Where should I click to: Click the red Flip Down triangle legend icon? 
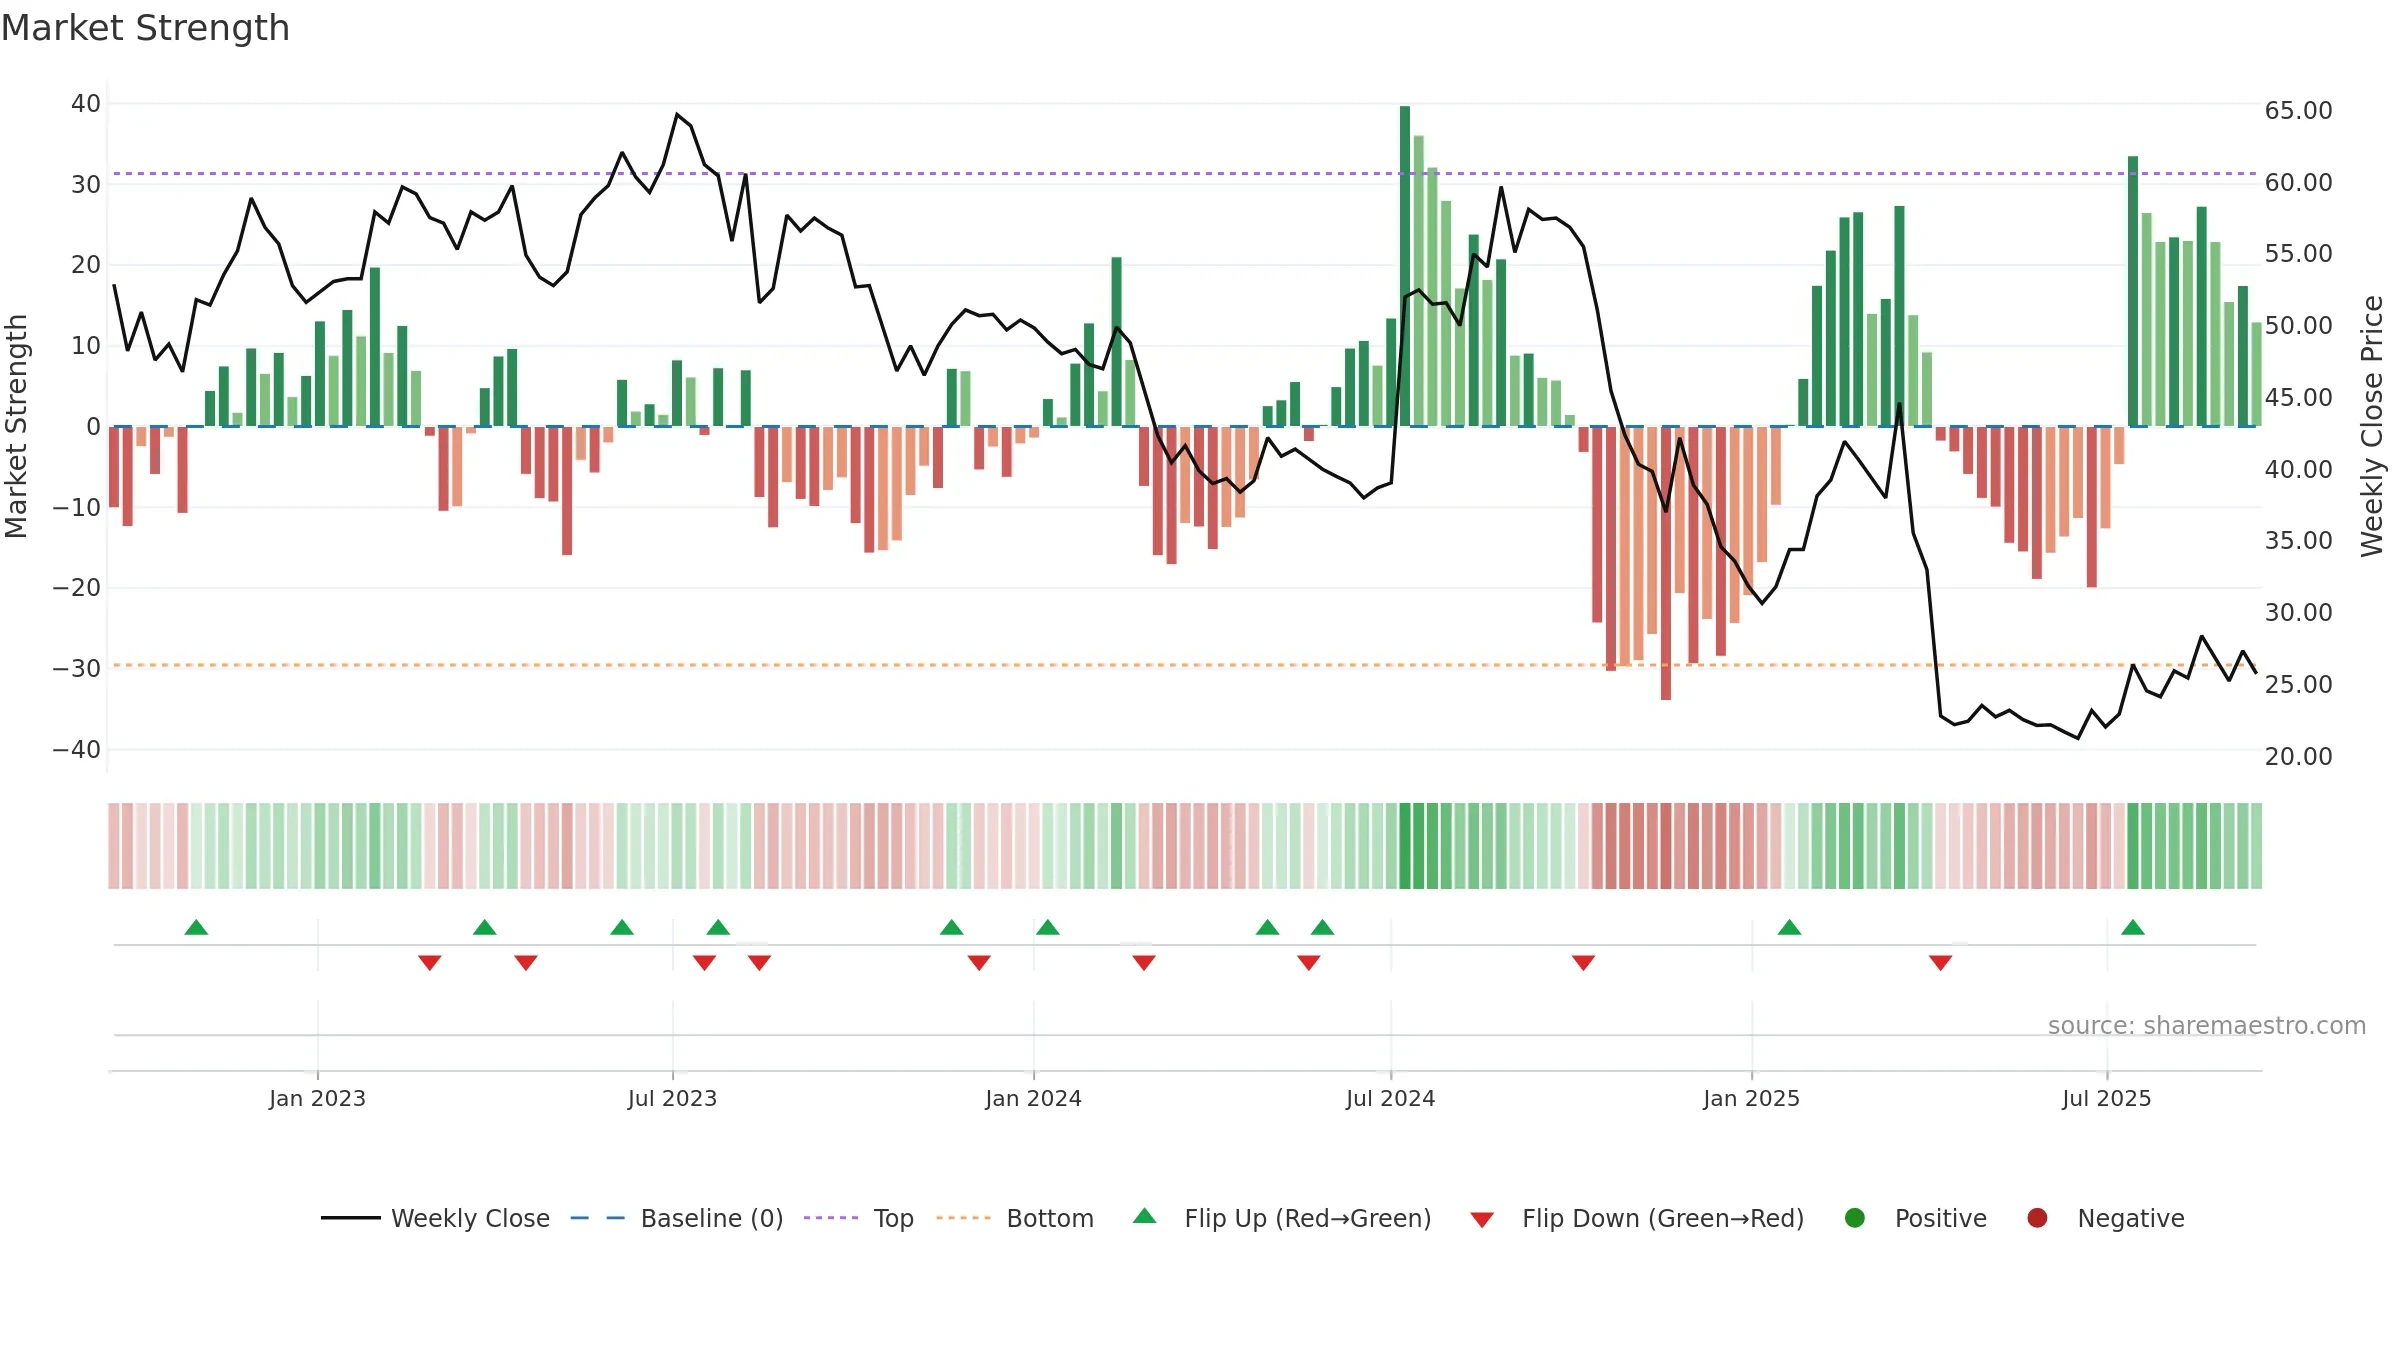tap(1482, 1220)
